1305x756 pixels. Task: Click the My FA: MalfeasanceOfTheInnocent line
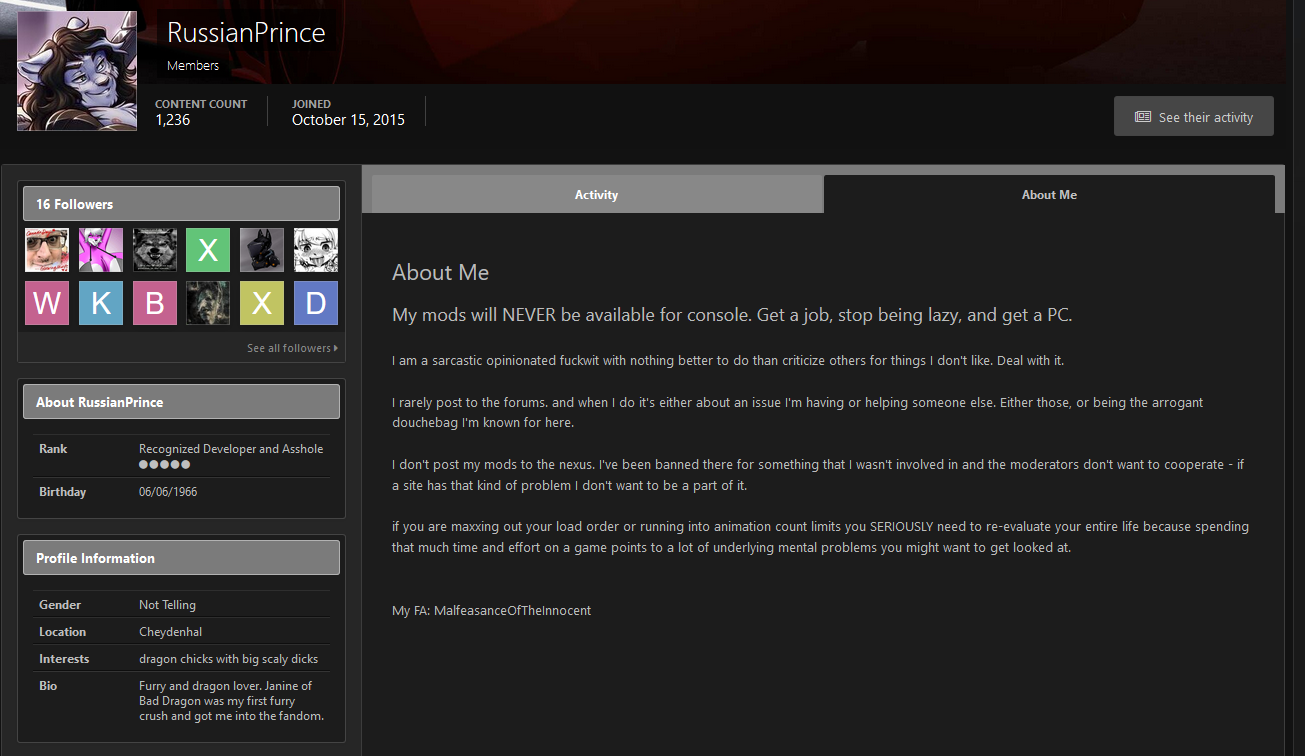(x=491, y=610)
